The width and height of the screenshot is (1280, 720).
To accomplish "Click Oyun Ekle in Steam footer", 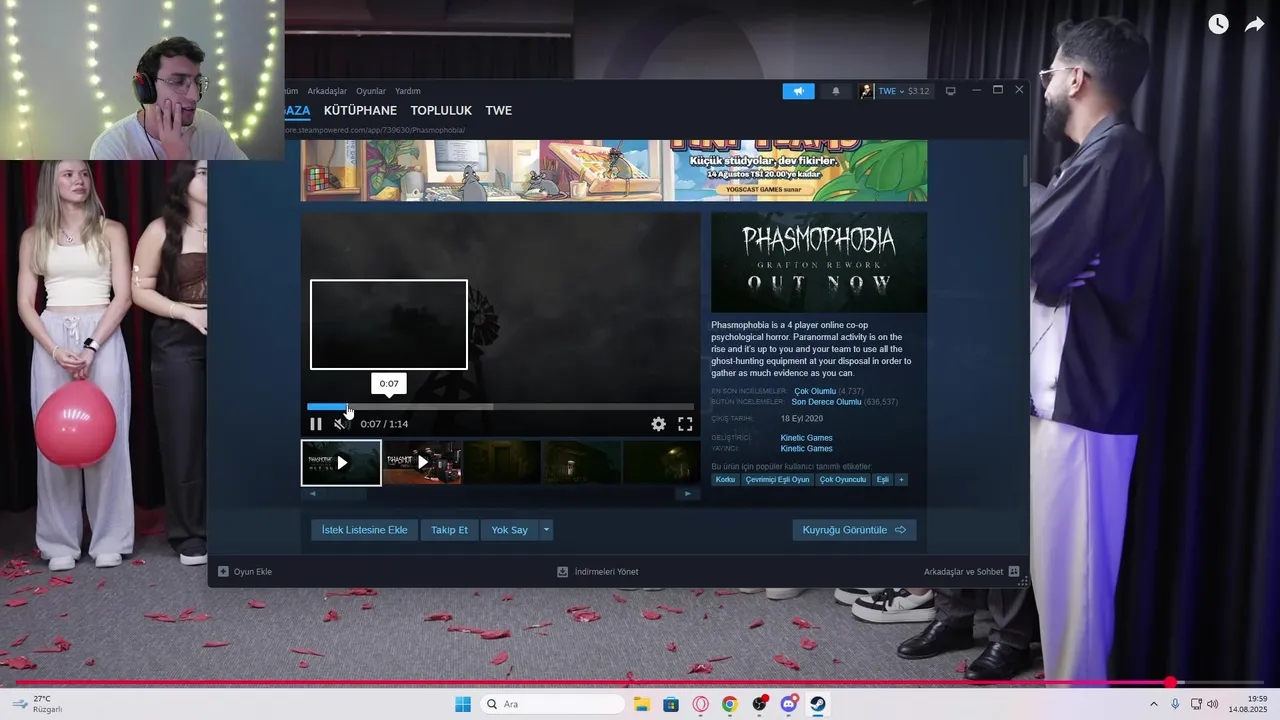I will pos(245,572).
